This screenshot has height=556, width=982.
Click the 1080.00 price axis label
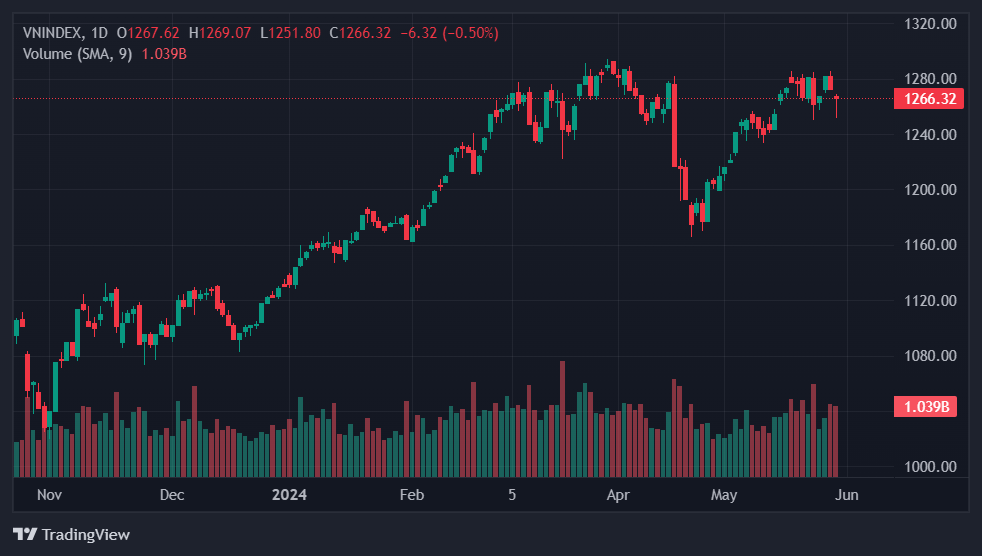(x=930, y=356)
